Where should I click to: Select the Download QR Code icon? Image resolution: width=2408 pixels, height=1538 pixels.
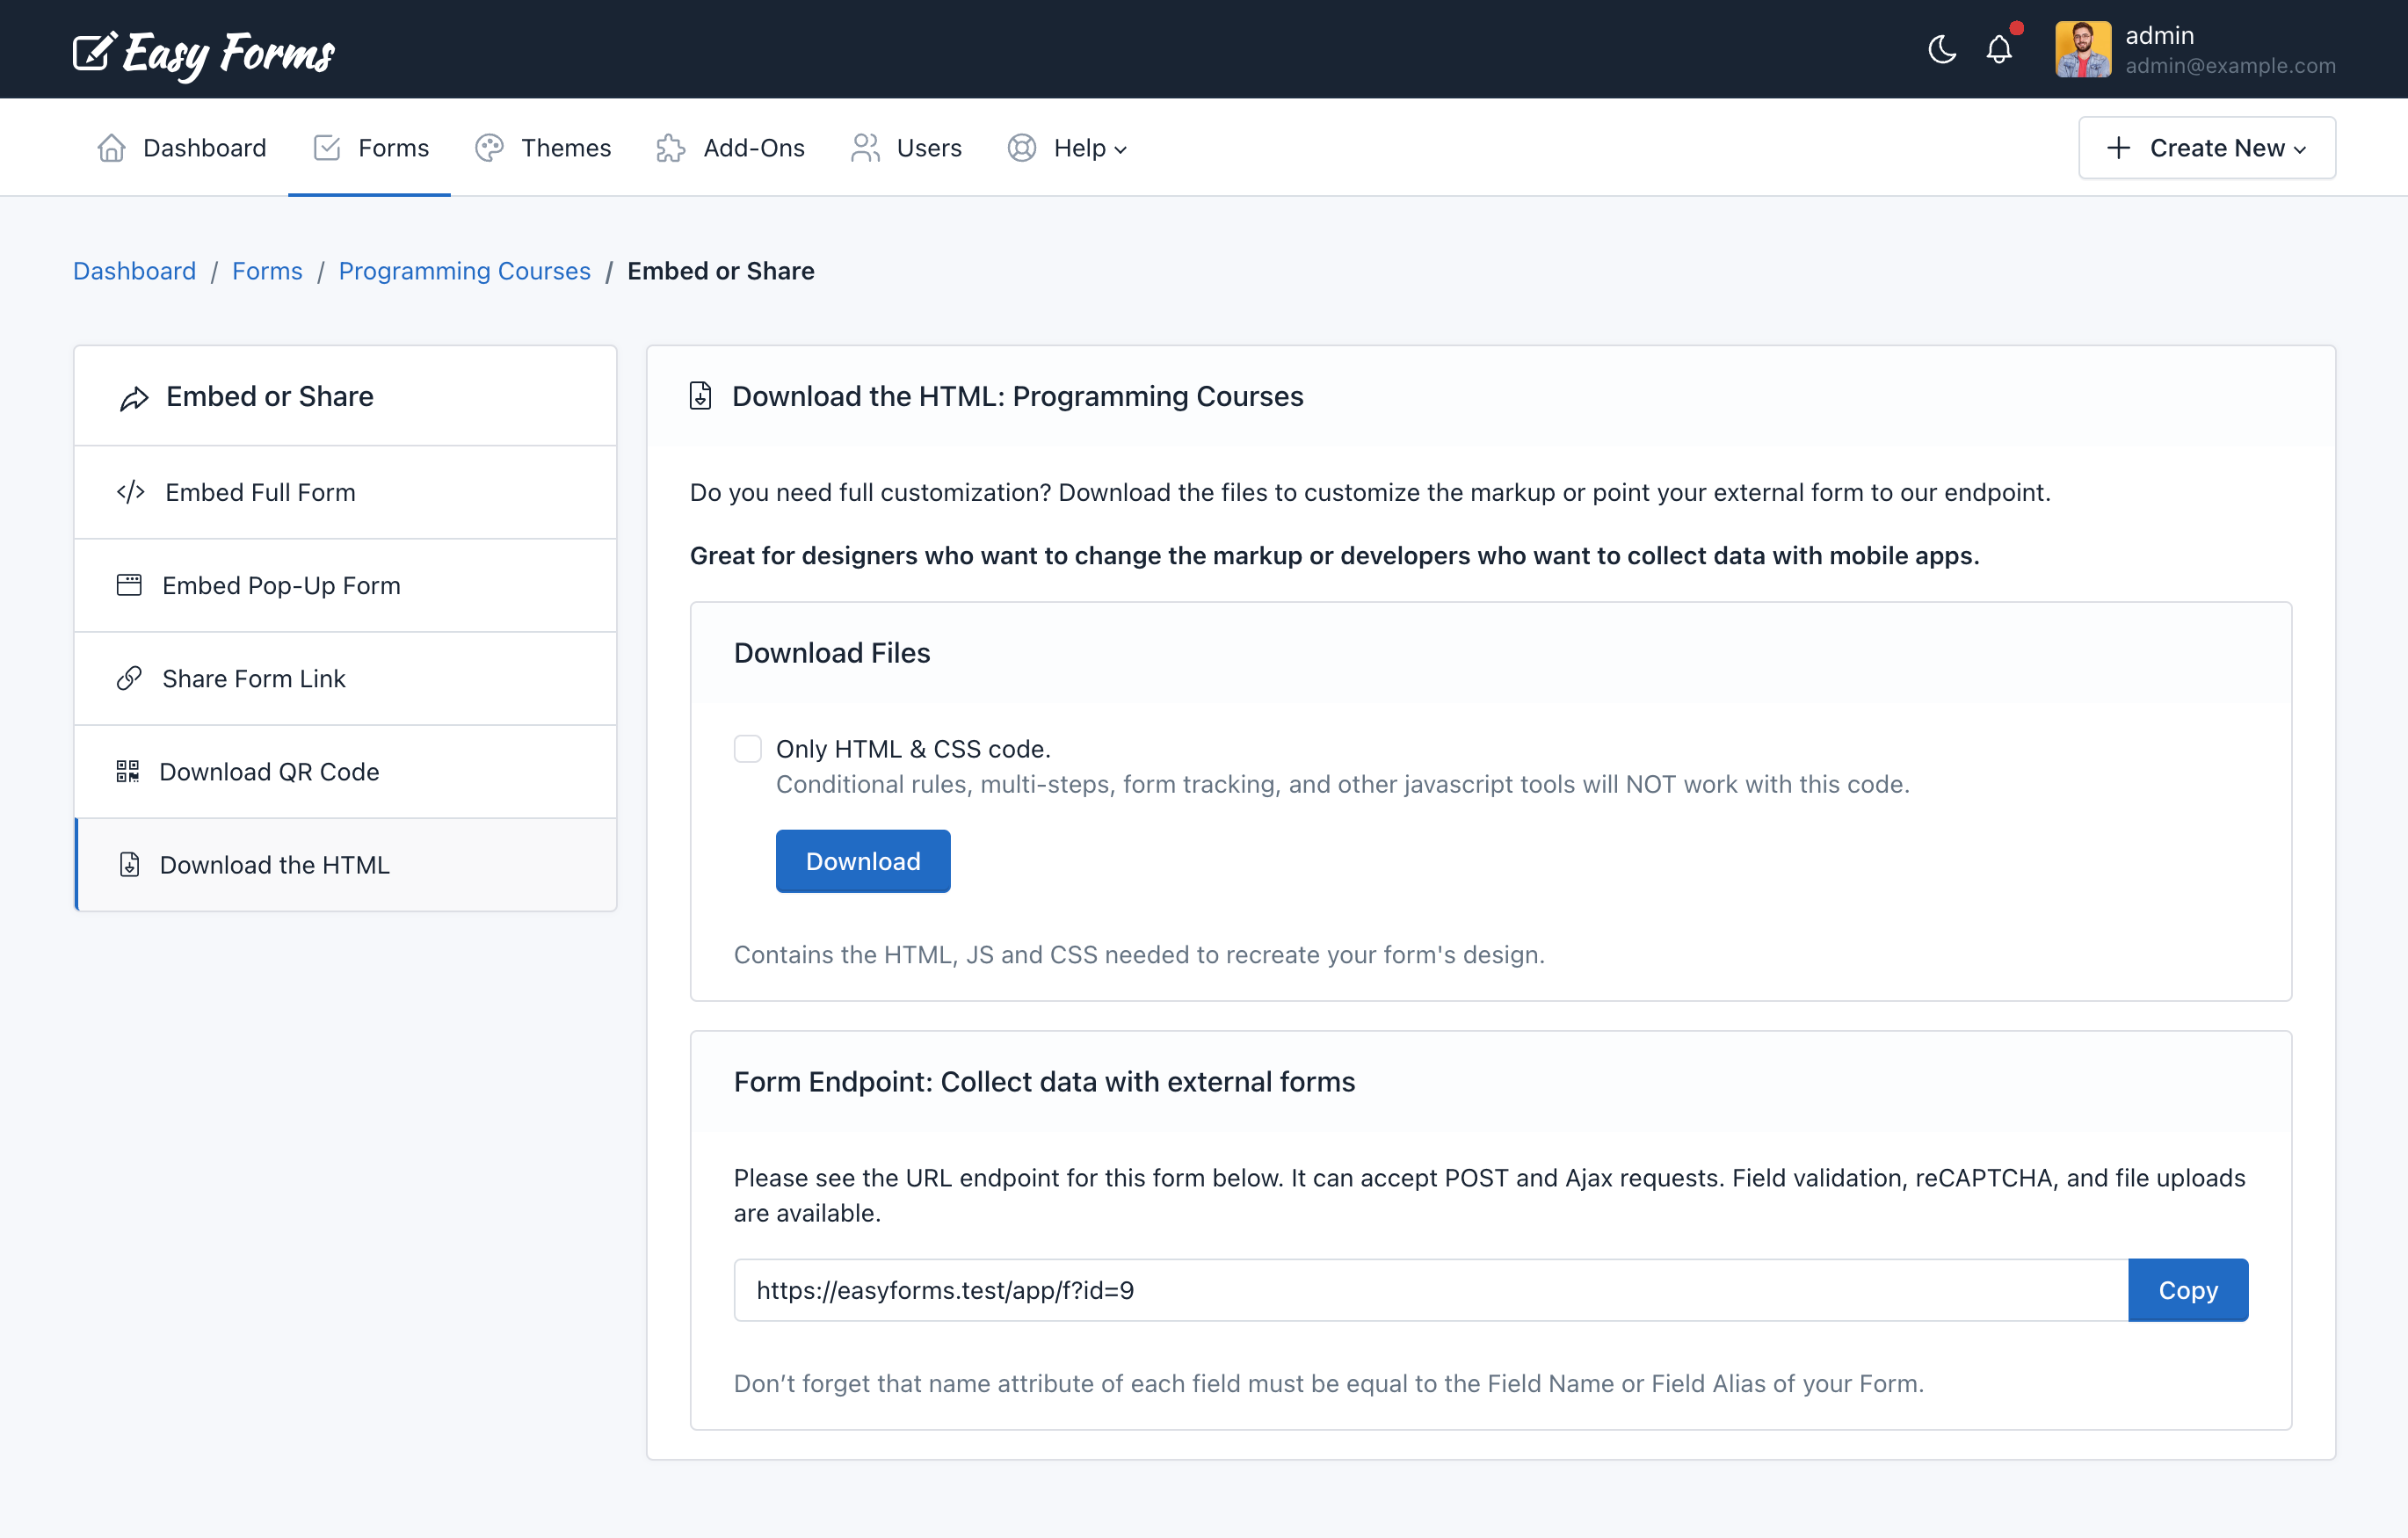[128, 771]
